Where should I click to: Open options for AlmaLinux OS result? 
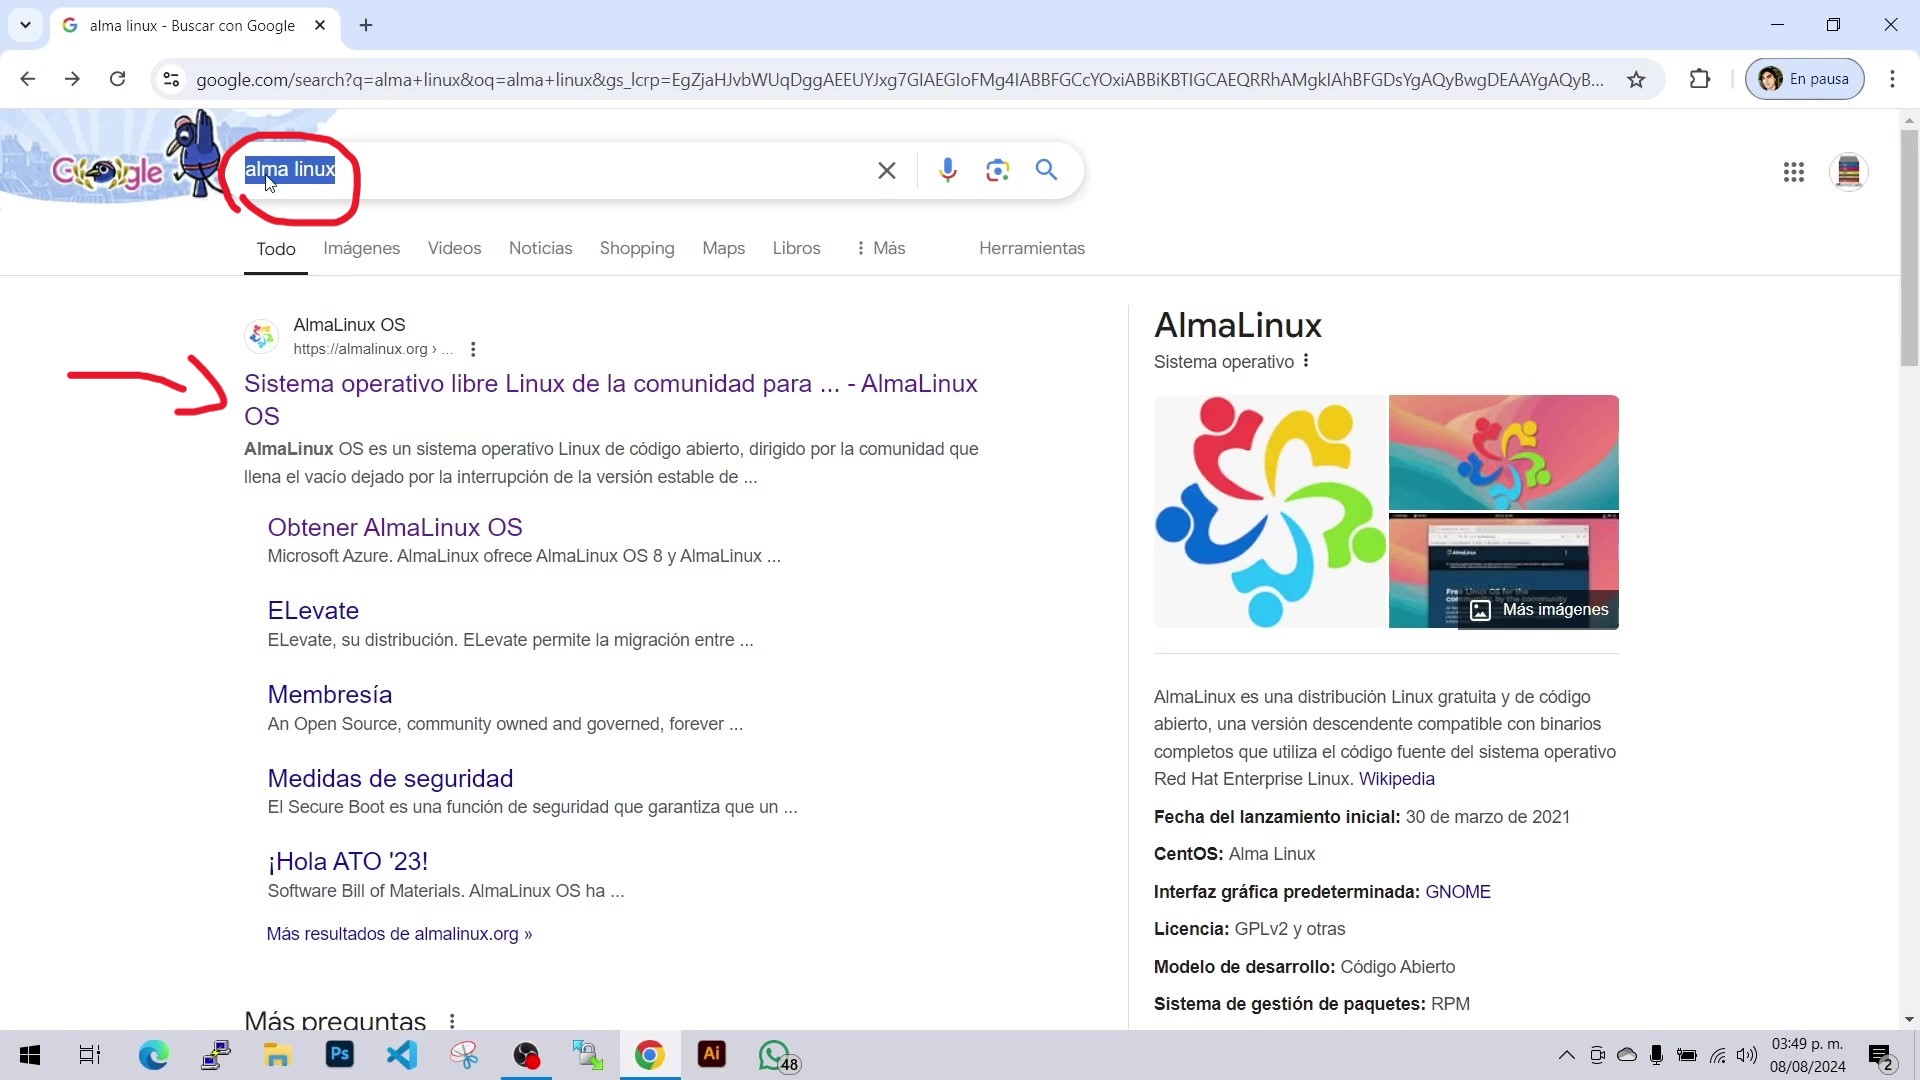[x=473, y=349]
